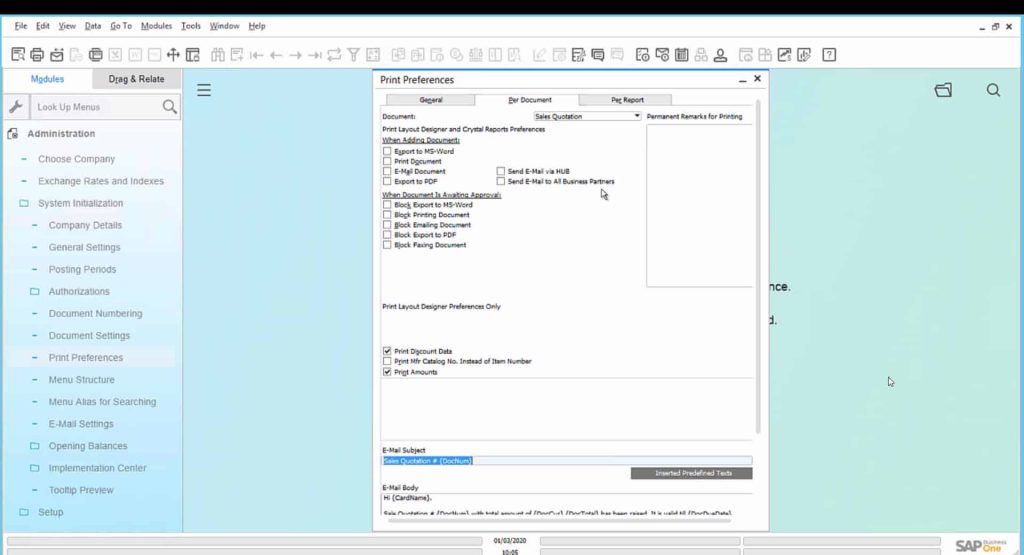
Task: Open Messages/Alerts speech bubble icon
Action: [598, 55]
